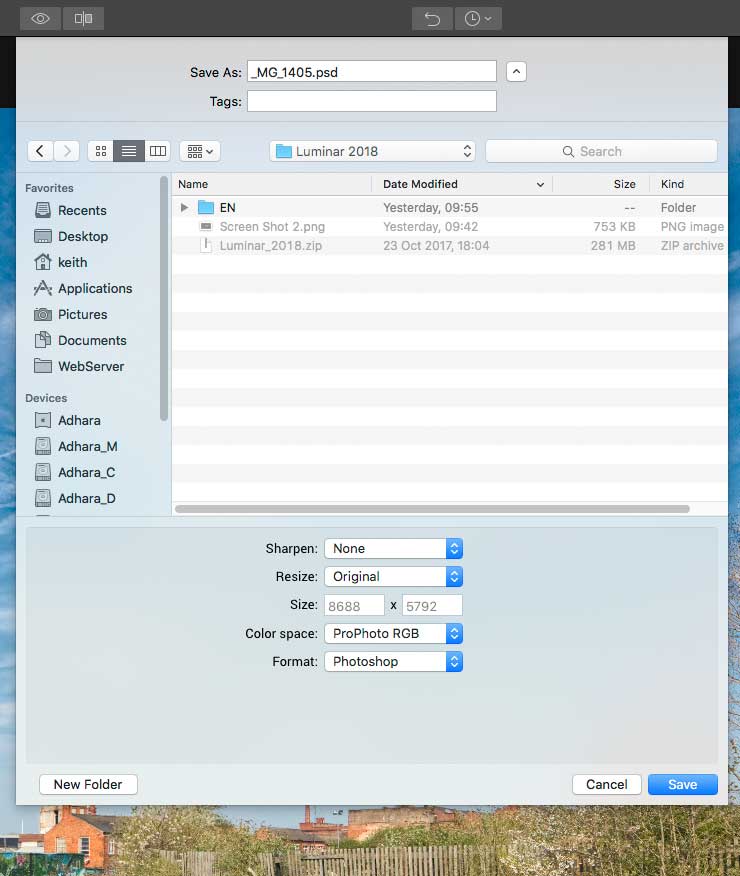This screenshot has height=876, width=740.
Task: Open the Resize dropdown set to Original
Action: (393, 576)
